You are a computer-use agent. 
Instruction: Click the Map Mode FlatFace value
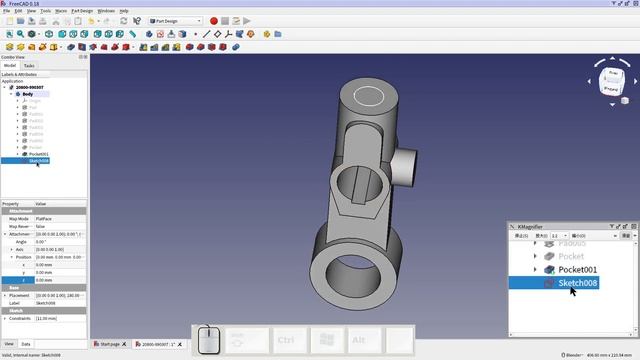pyautogui.click(x=60, y=219)
